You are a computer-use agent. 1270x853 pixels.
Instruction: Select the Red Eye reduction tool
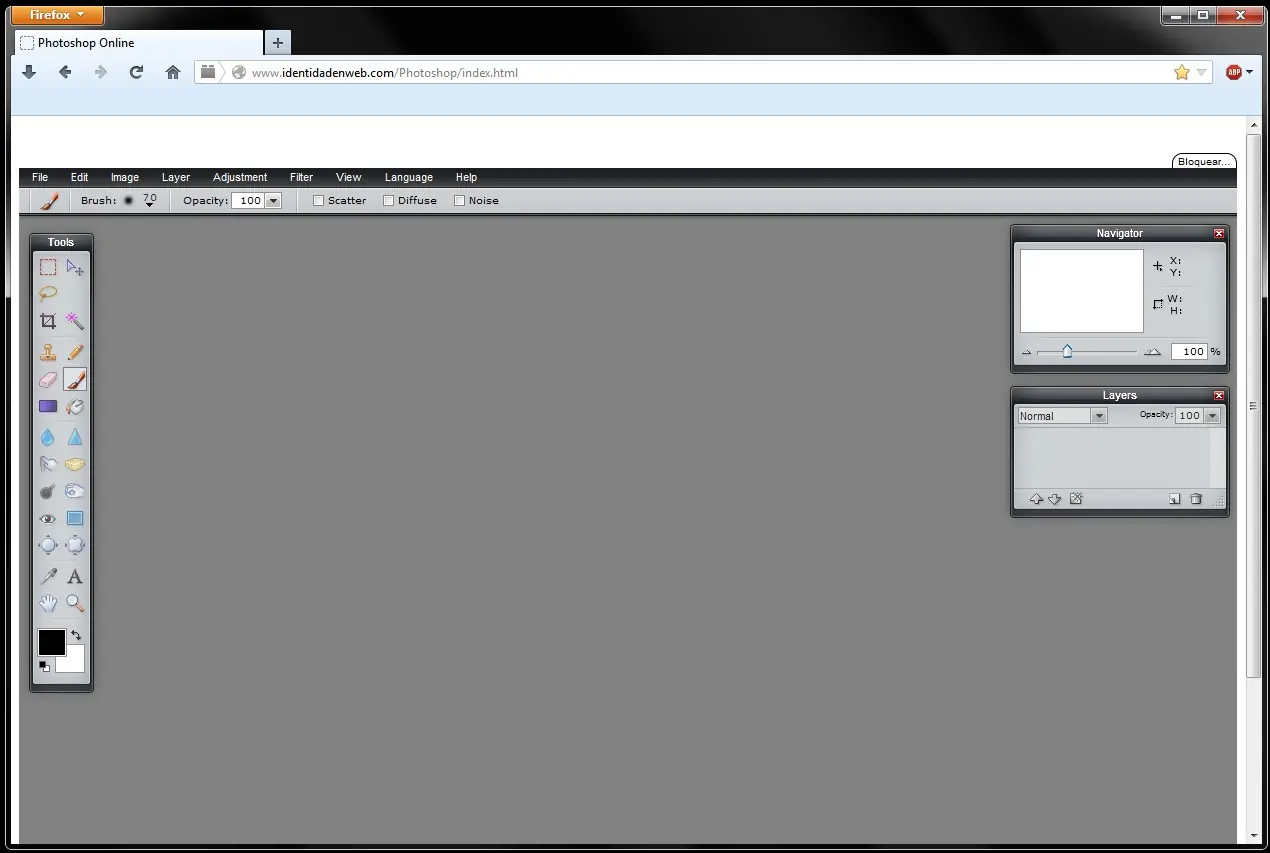point(47,518)
